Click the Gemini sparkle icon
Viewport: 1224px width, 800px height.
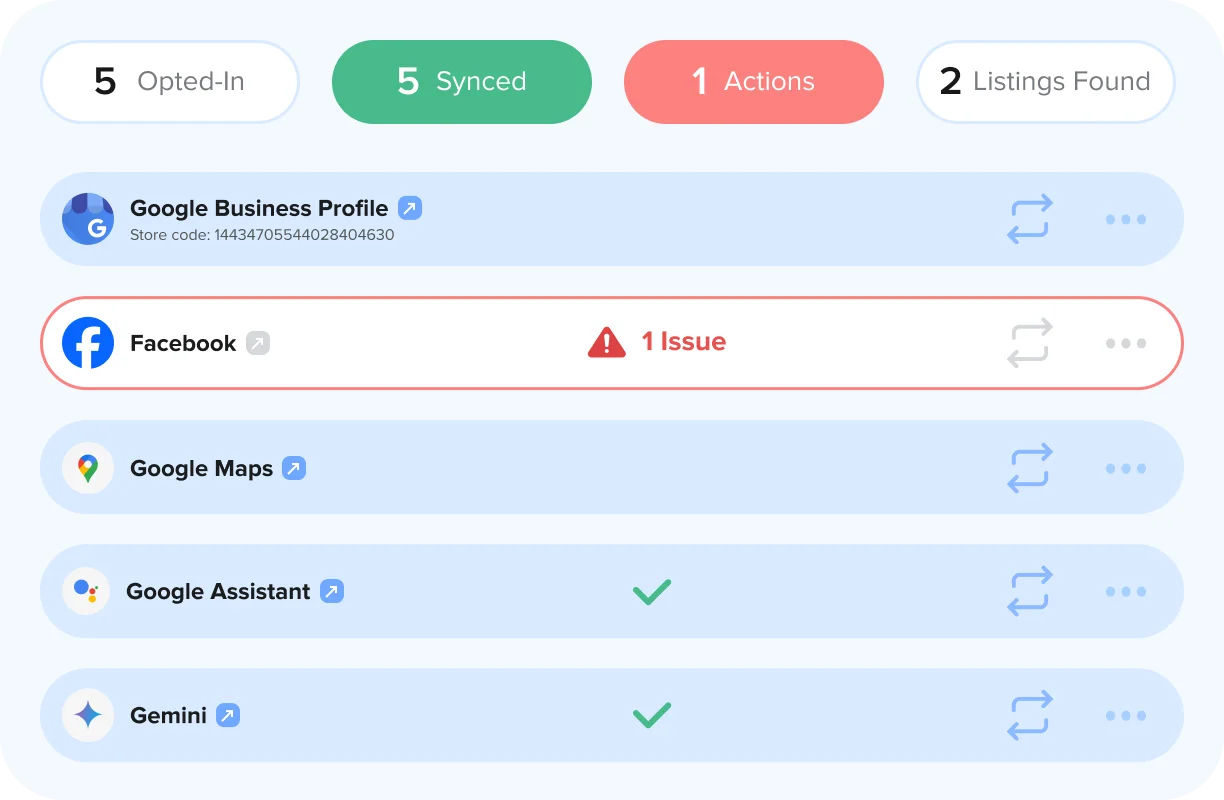pyautogui.click(x=88, y=715)
